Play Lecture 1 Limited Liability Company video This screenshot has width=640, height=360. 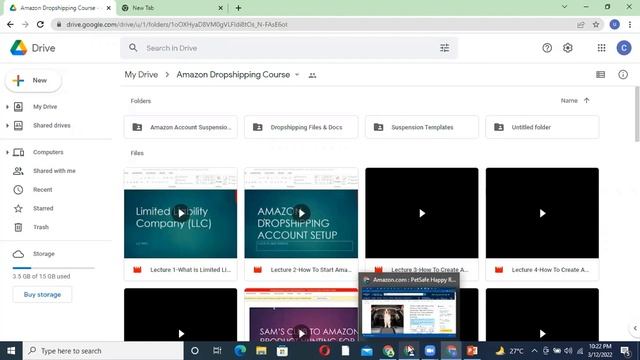pyautogui.click(x=181, y=213)
